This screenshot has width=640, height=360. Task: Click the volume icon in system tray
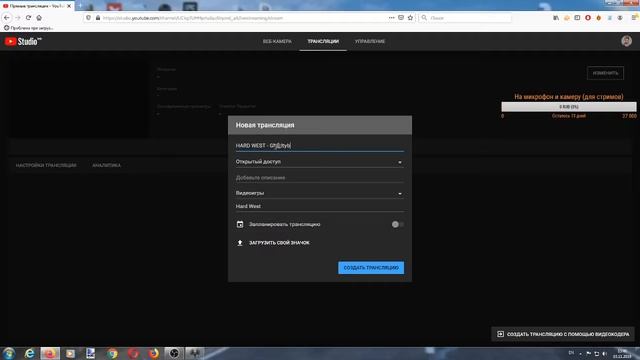point(604,353)
